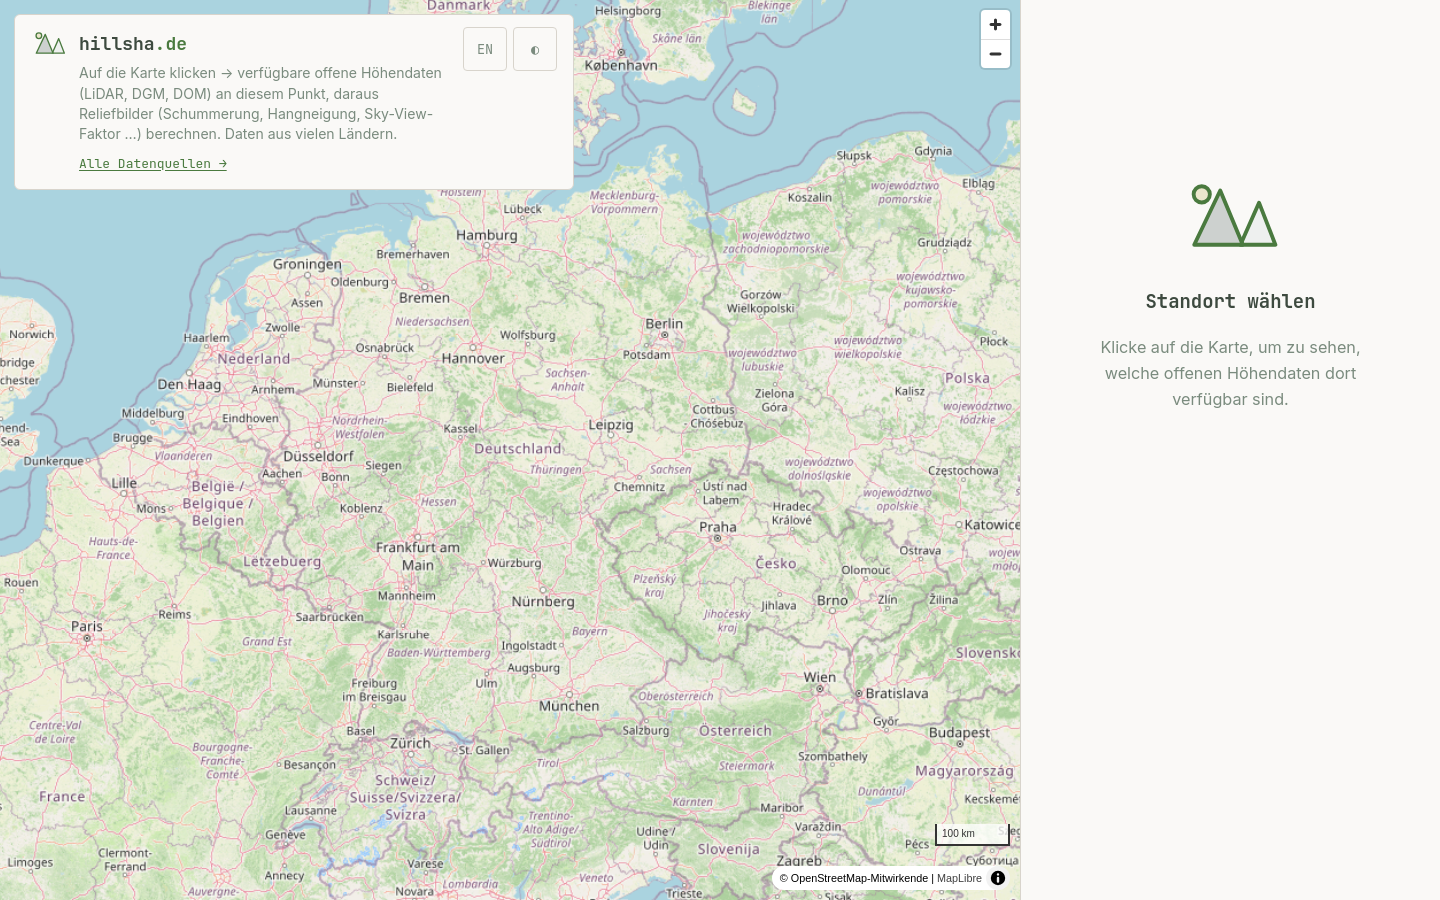This screenshot has width=1440, height=900.
Task: Click Deutschland country label on map
Action: click(x=518, y=449)
